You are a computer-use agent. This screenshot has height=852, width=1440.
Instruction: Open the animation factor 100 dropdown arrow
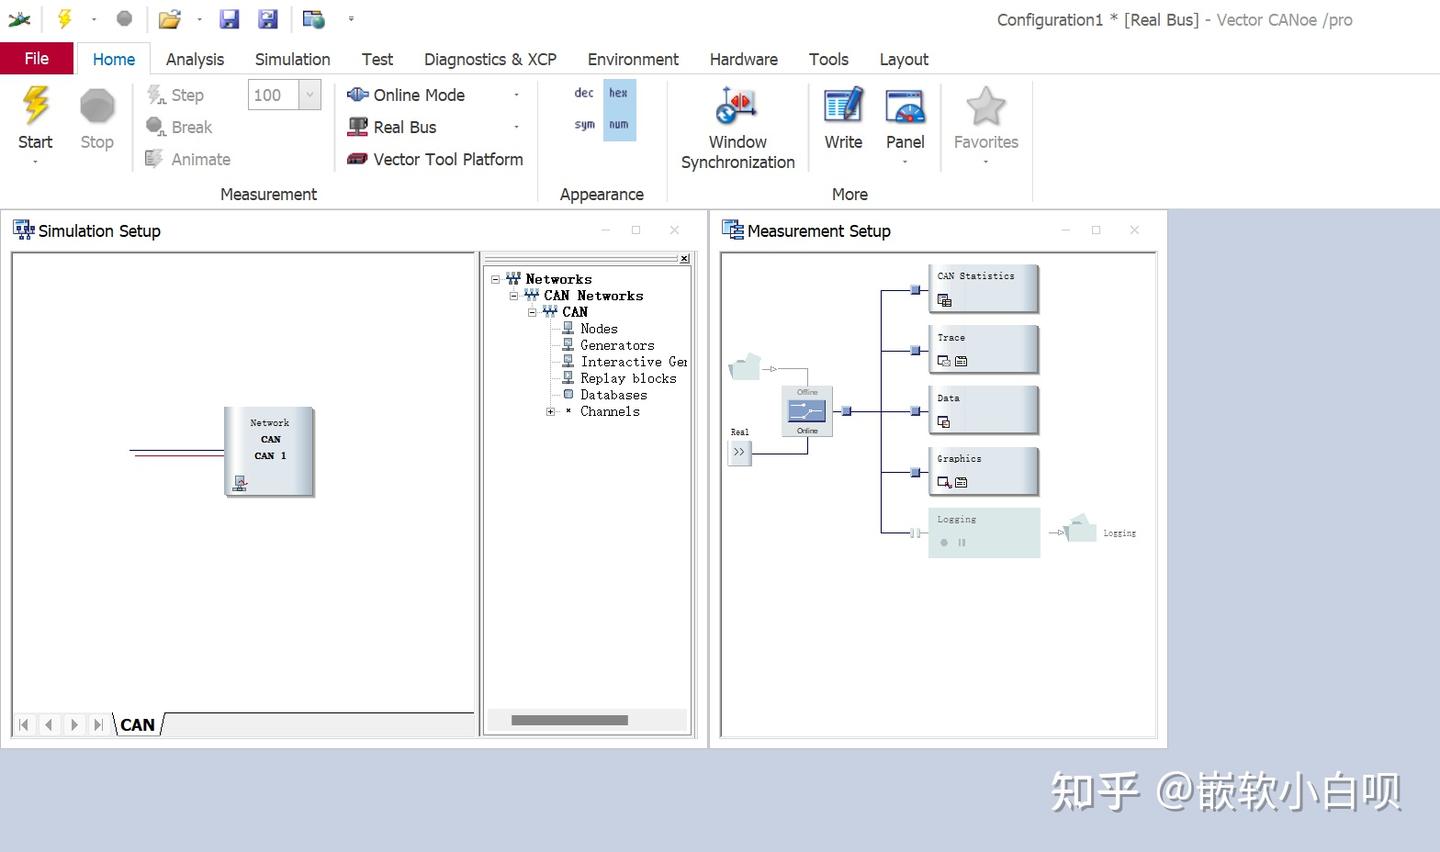(x=310, y=95)
